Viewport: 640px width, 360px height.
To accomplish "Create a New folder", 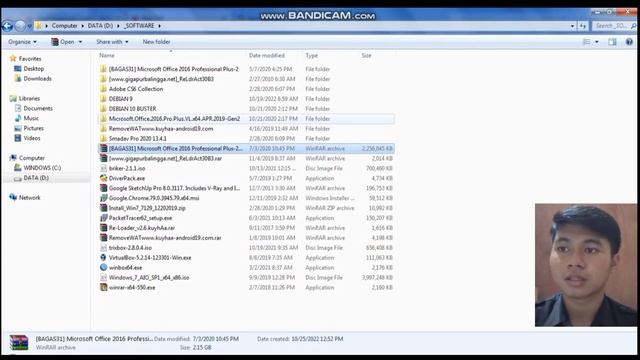I will [x=156, y=42].
